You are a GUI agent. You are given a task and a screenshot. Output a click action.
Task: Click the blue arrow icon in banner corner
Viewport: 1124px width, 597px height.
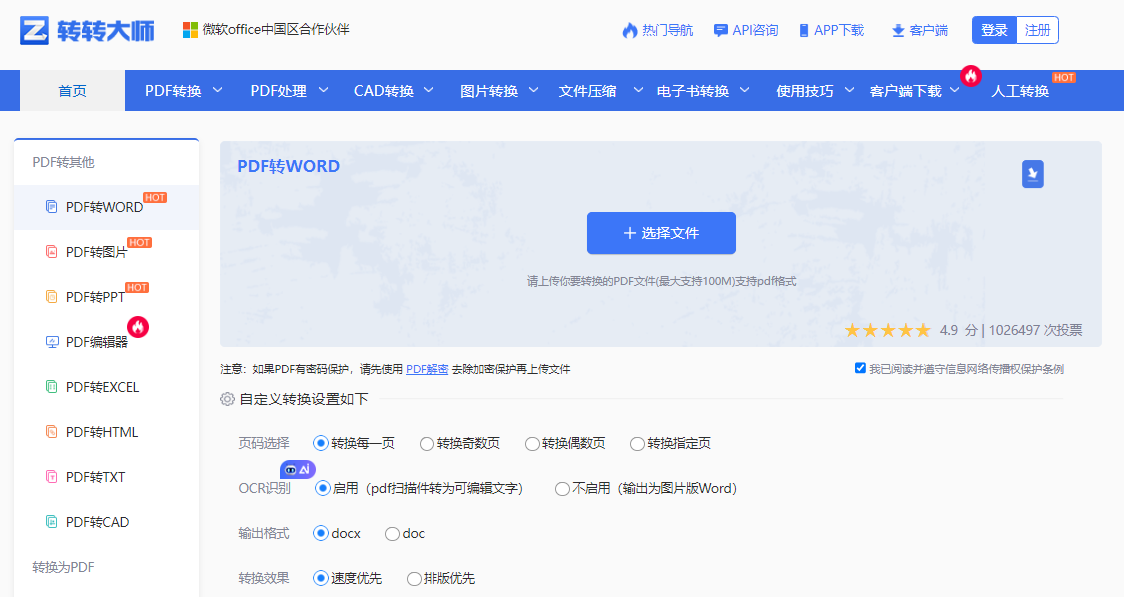click(1033, 173)
